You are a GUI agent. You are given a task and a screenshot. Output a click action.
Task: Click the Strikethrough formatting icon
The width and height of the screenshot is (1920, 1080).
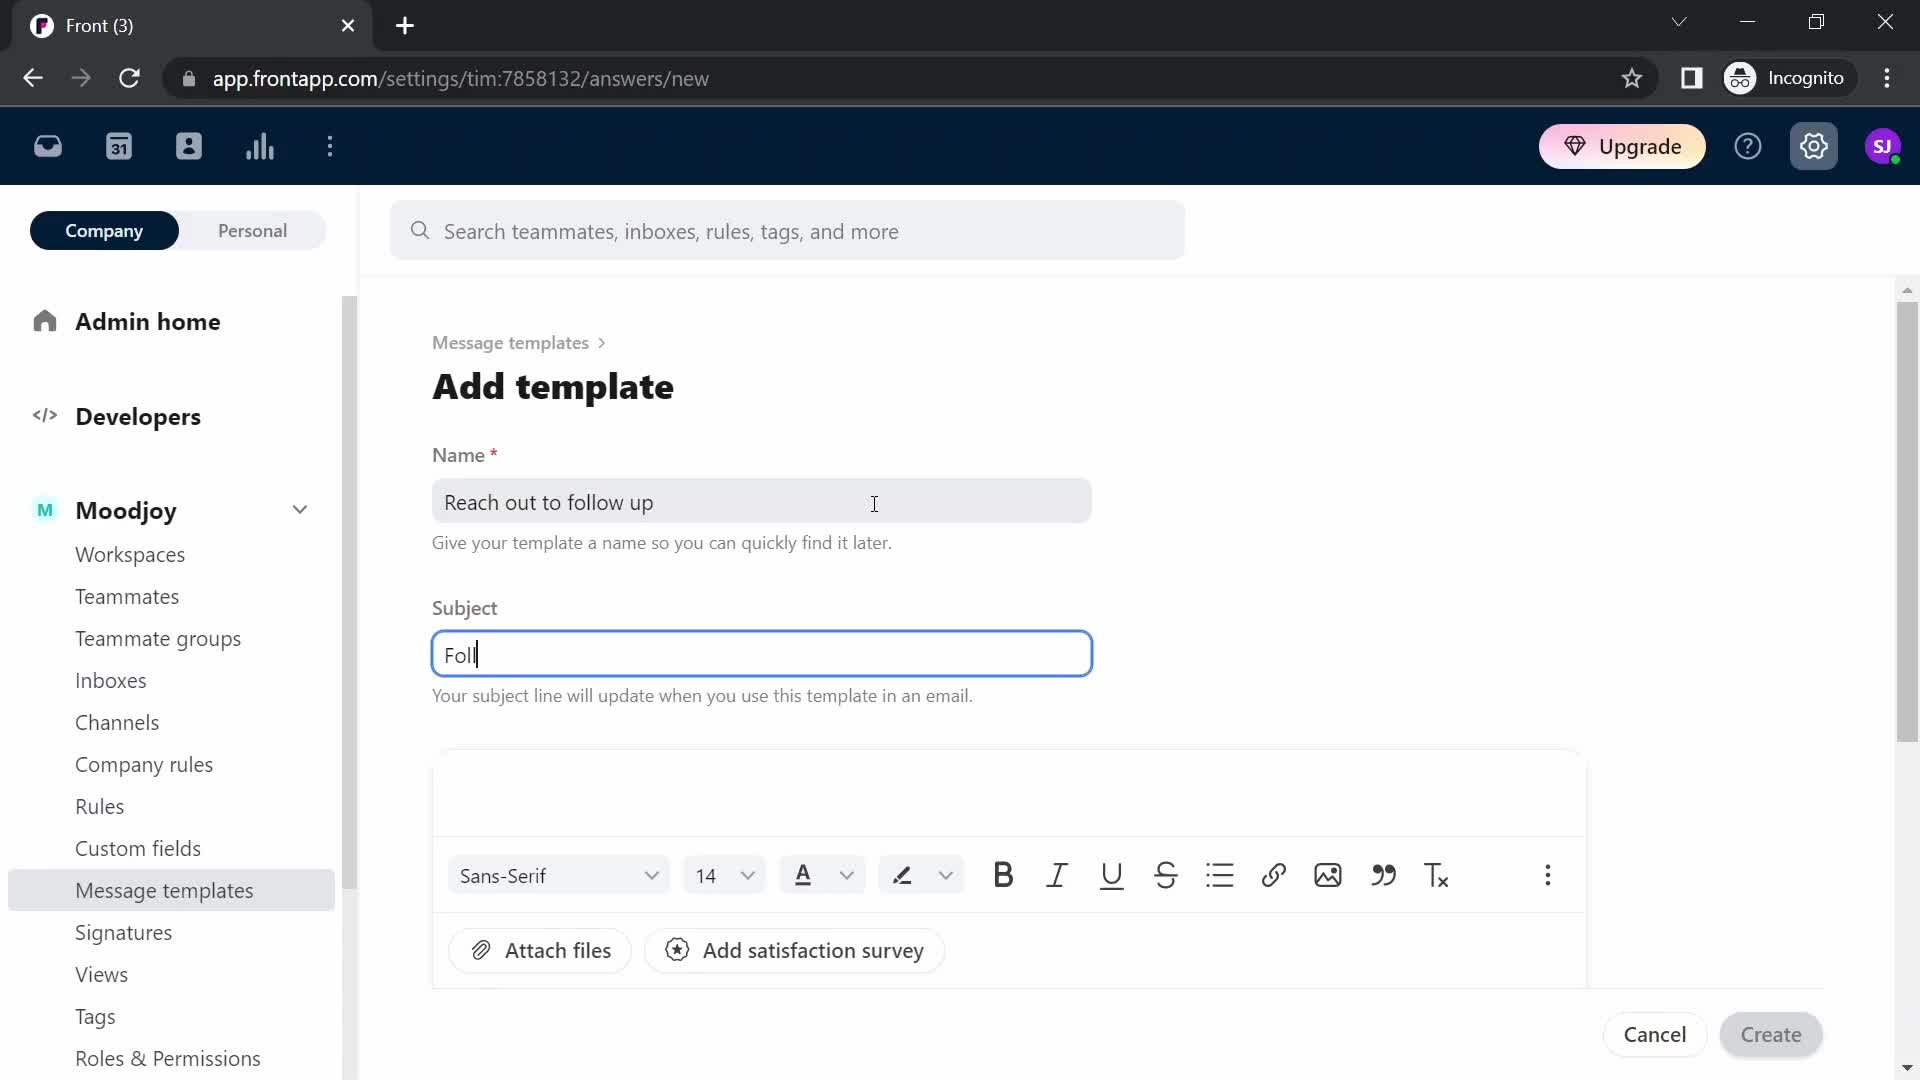click(x=1164, y=874)
